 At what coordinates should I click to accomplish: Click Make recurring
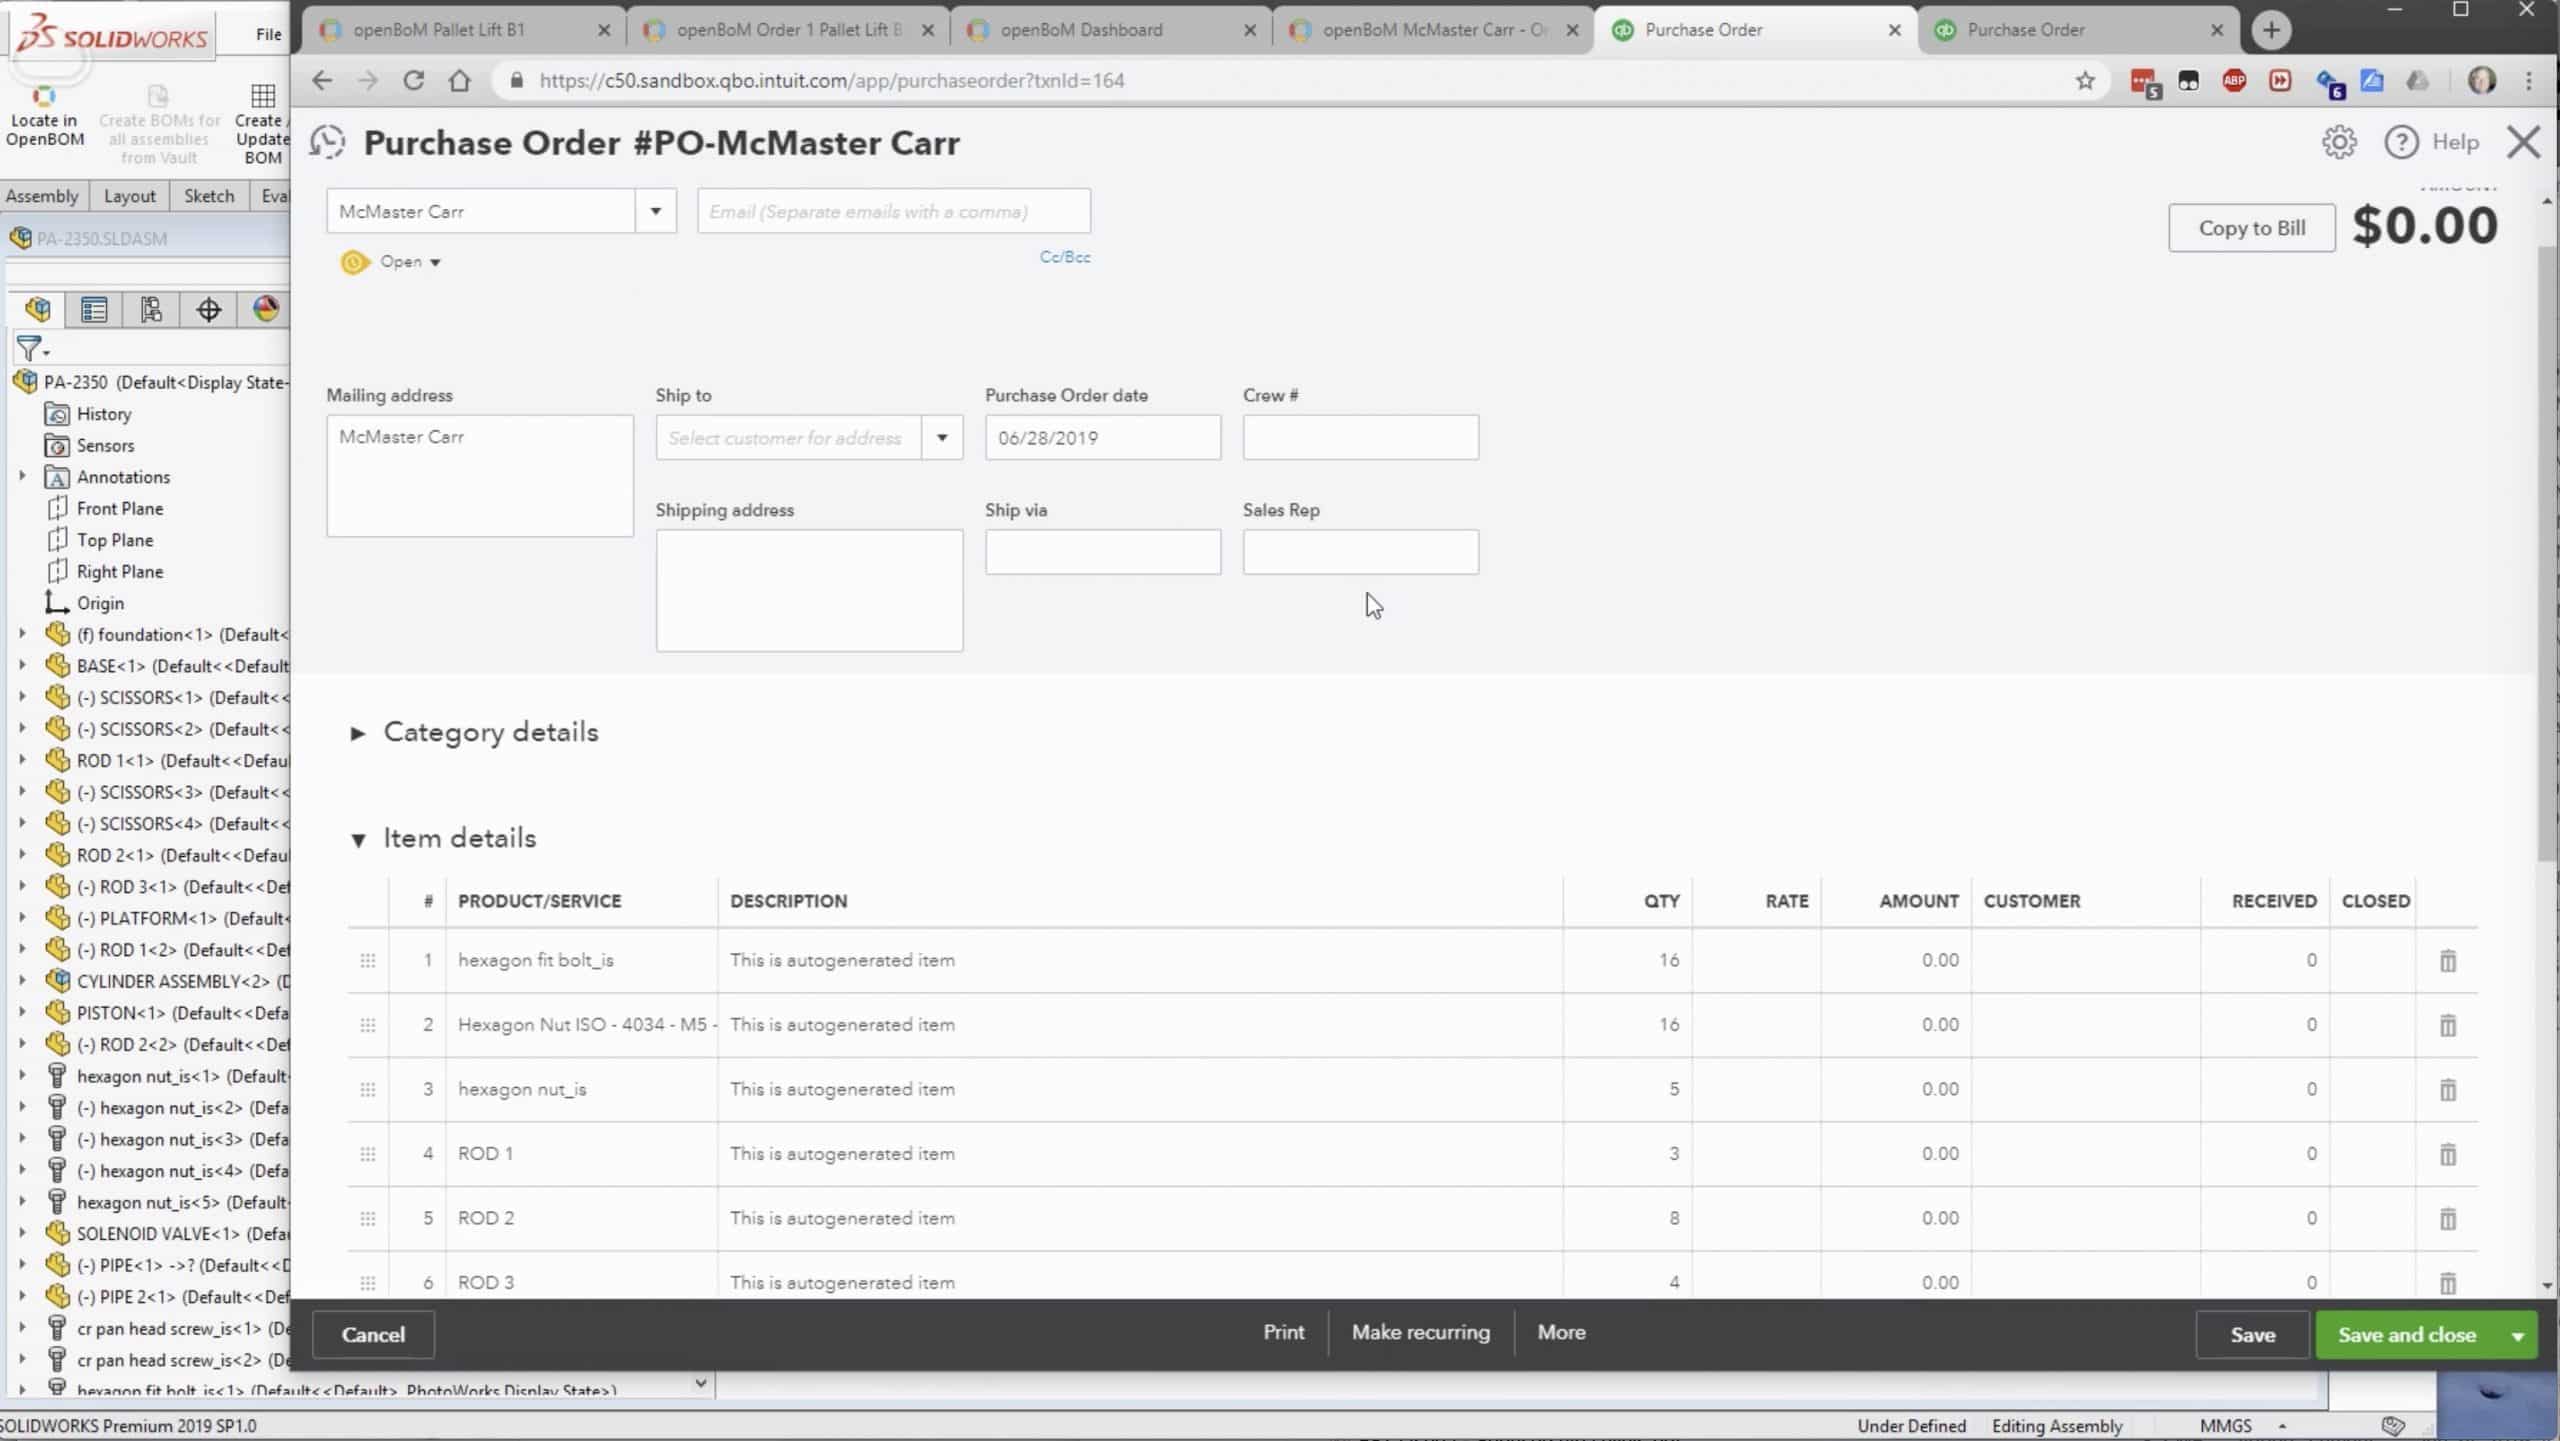[1420, 1333]
